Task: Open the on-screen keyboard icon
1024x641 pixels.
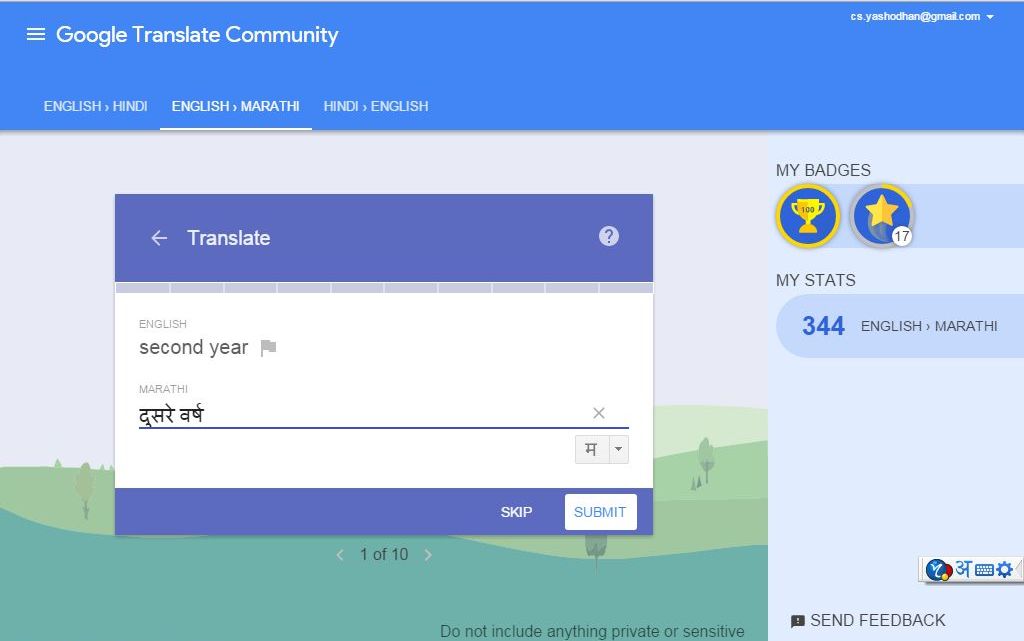Action: pos(984,571)
